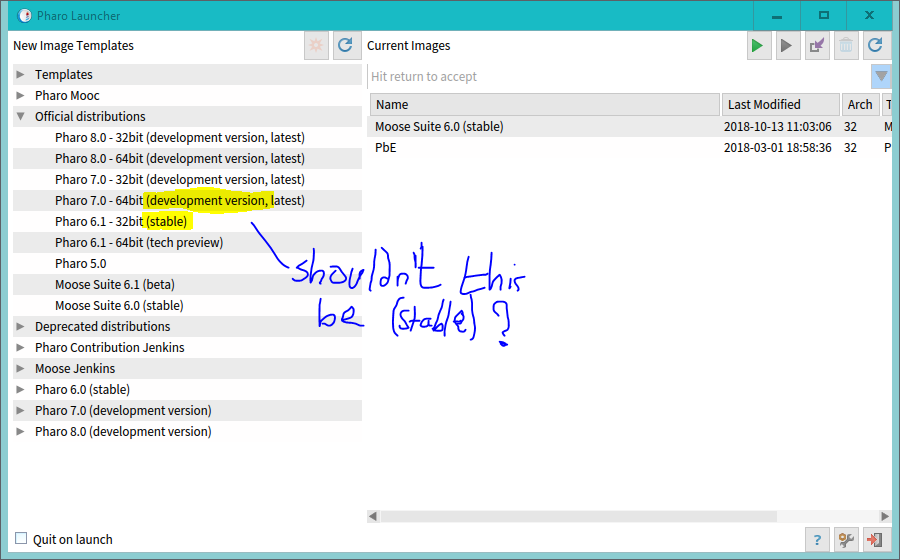This screenshot has height=560, width=900.
Task: Click the scroll left arrow of images table
Action: pos(373,516)
